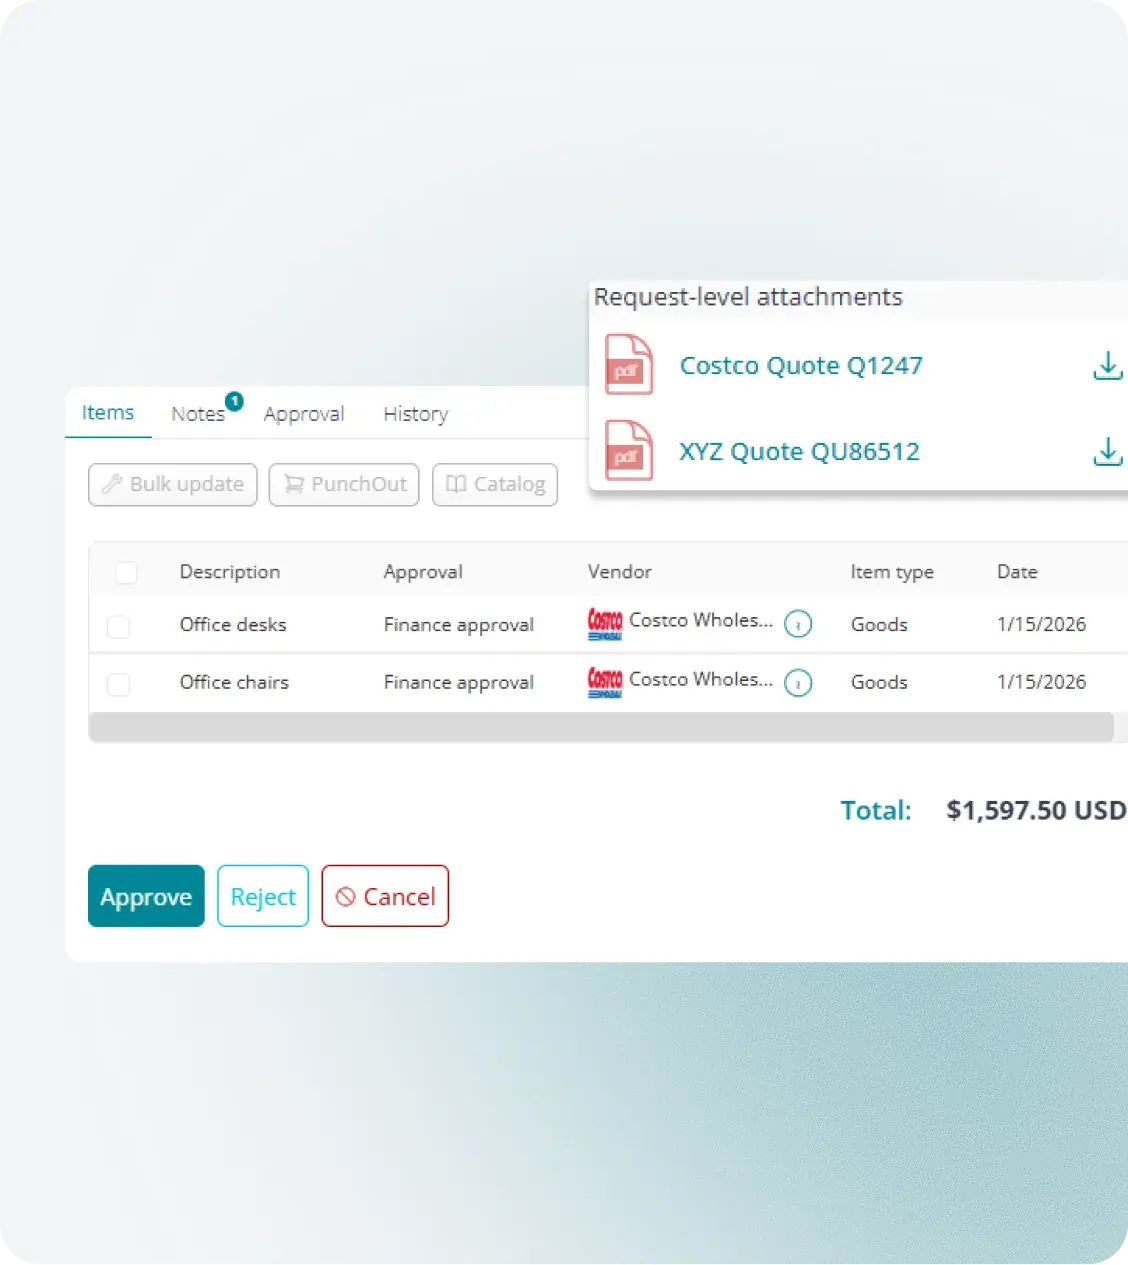Click the $1,597.50 USD total amount
Screen dimensions: 1128x1265
(1037, 810)
